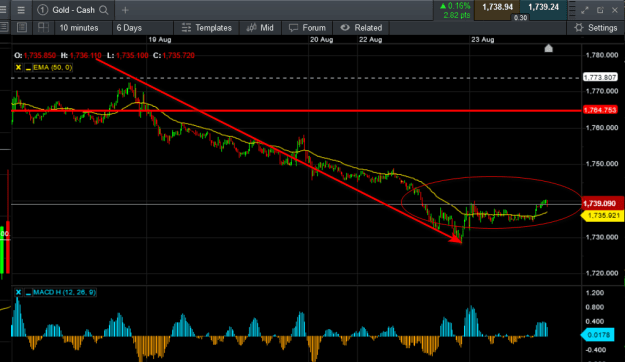
Task: Click the 19 Aug date label
Action: (x=160, y=39)
